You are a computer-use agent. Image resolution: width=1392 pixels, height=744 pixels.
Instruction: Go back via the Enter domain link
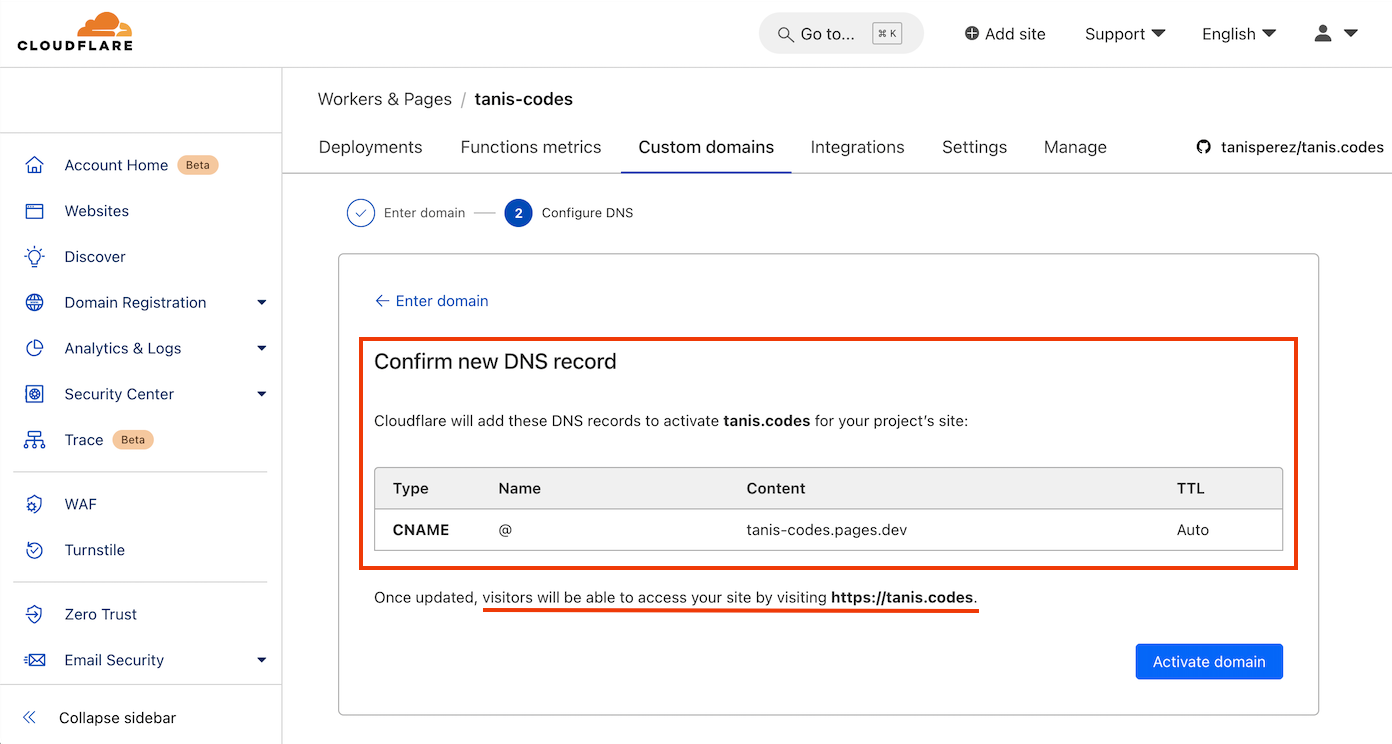[431, 300]
